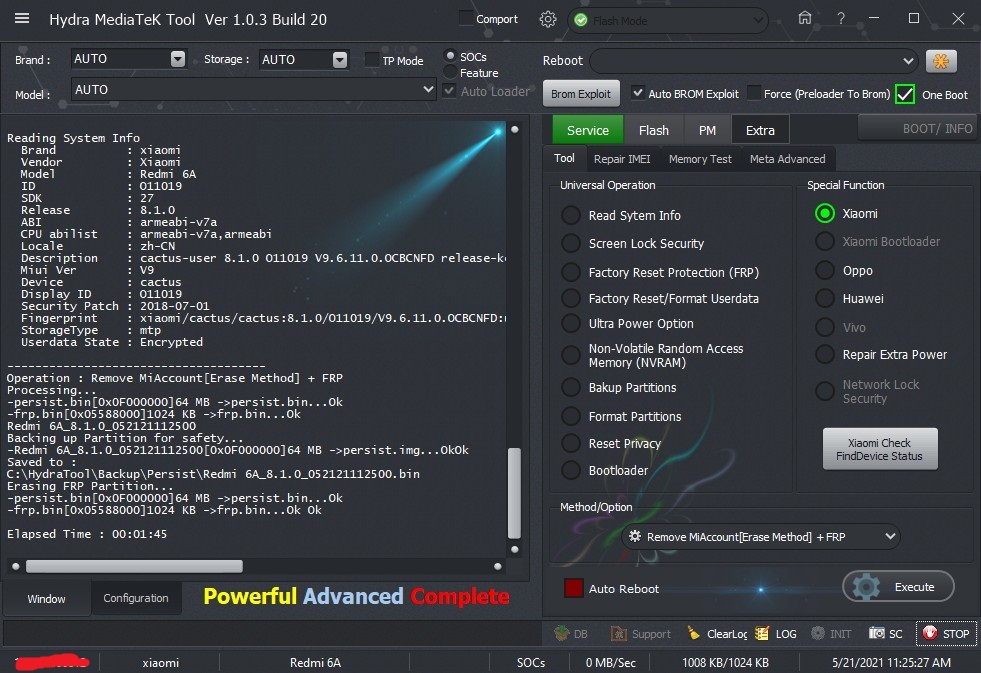This screenshot has height=673, width=981.
Task: Click the Brom Exploit button
Action: pos(581,93)
